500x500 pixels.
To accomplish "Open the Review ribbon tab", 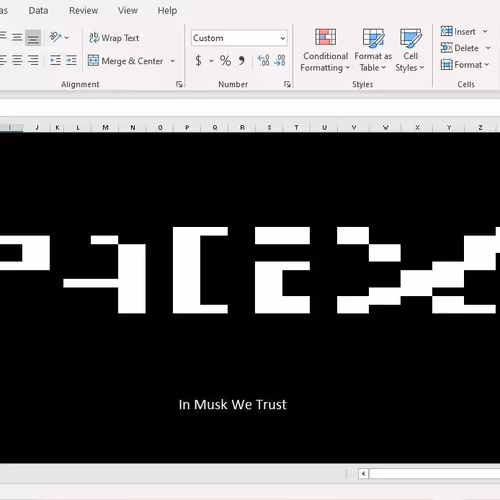I will pyautogui.click(x=83, y=11).
